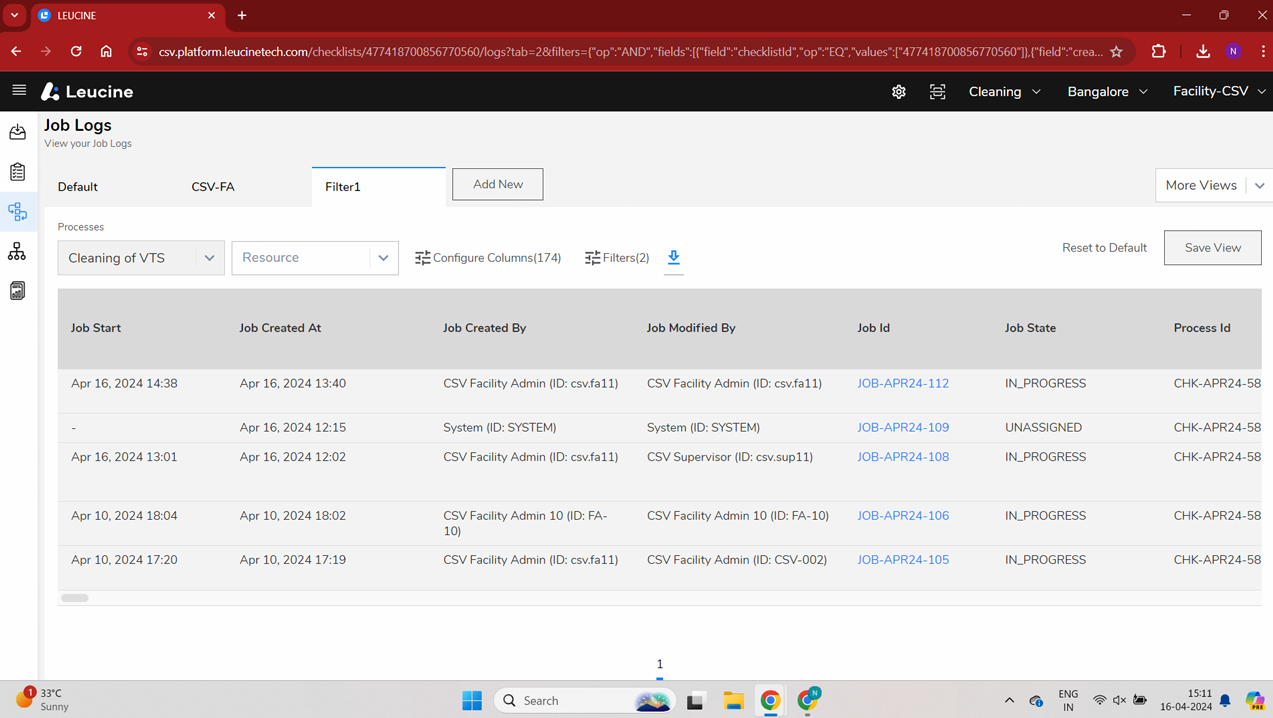Open the inbox icon in sidebar
Viewport: 1273px width, 718px height.
(18, 132)
